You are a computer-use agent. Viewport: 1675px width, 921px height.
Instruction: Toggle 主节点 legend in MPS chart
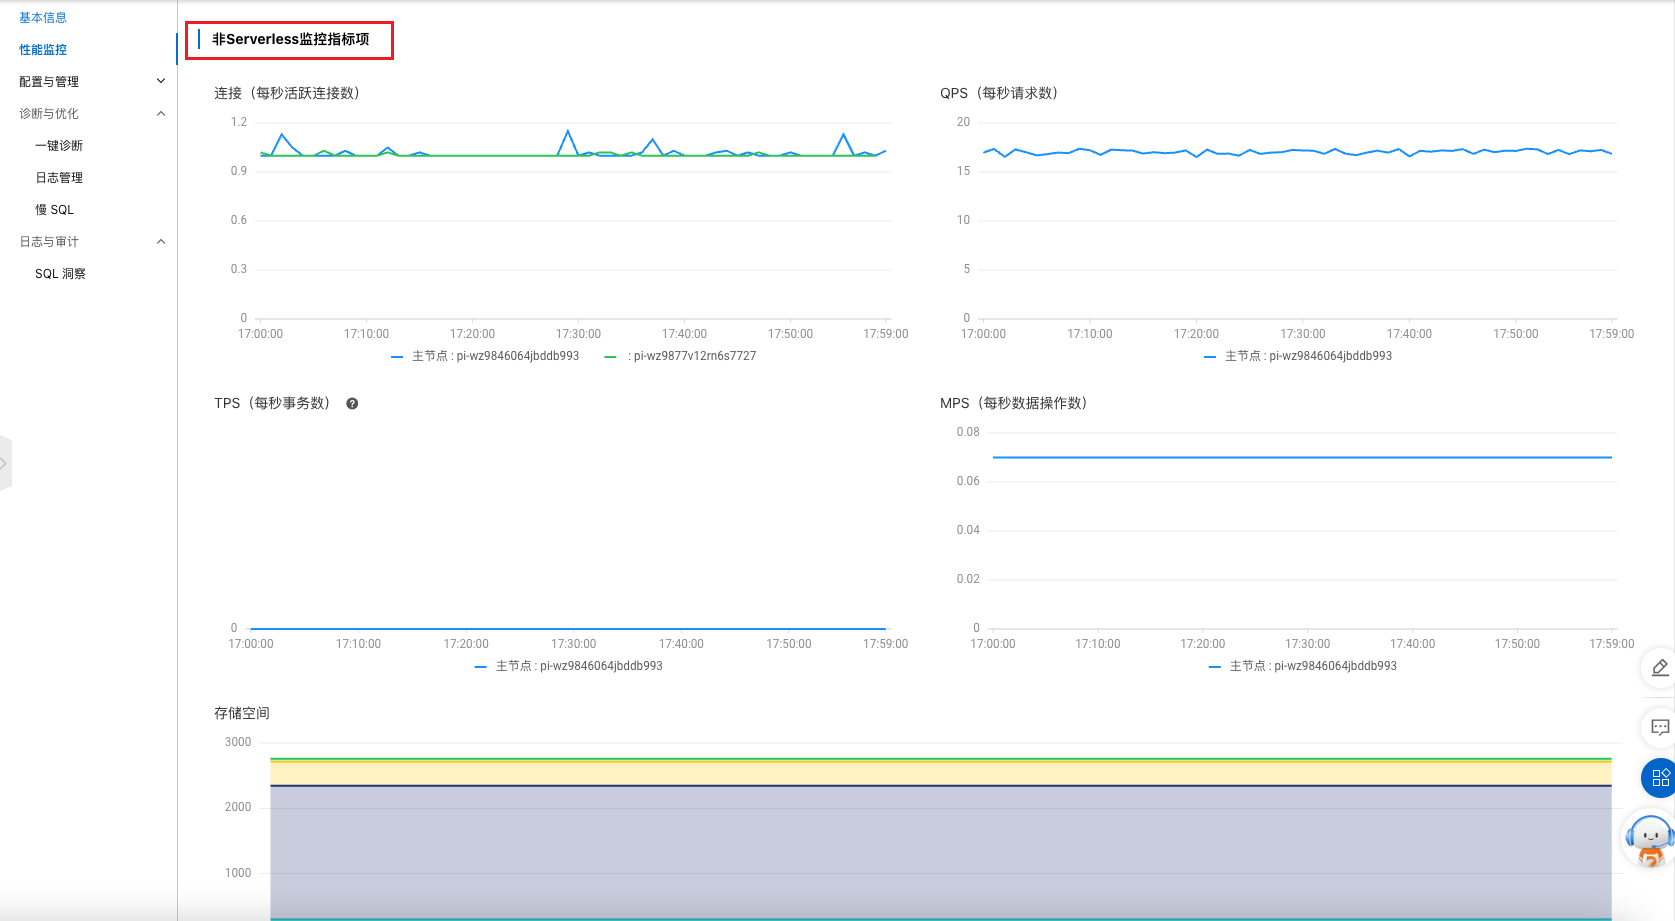(x=1303, y=666)
